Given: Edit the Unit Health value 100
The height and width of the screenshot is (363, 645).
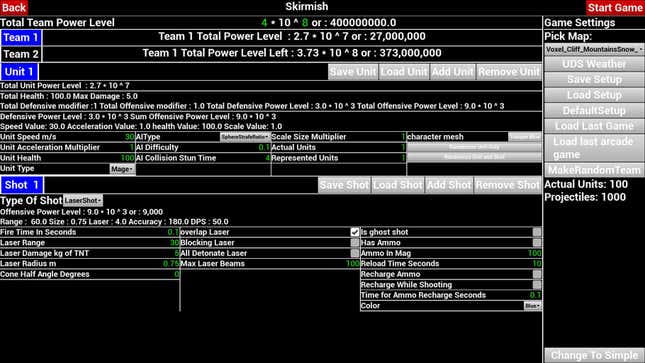Looking at the screenshot, I should (128, 158).
